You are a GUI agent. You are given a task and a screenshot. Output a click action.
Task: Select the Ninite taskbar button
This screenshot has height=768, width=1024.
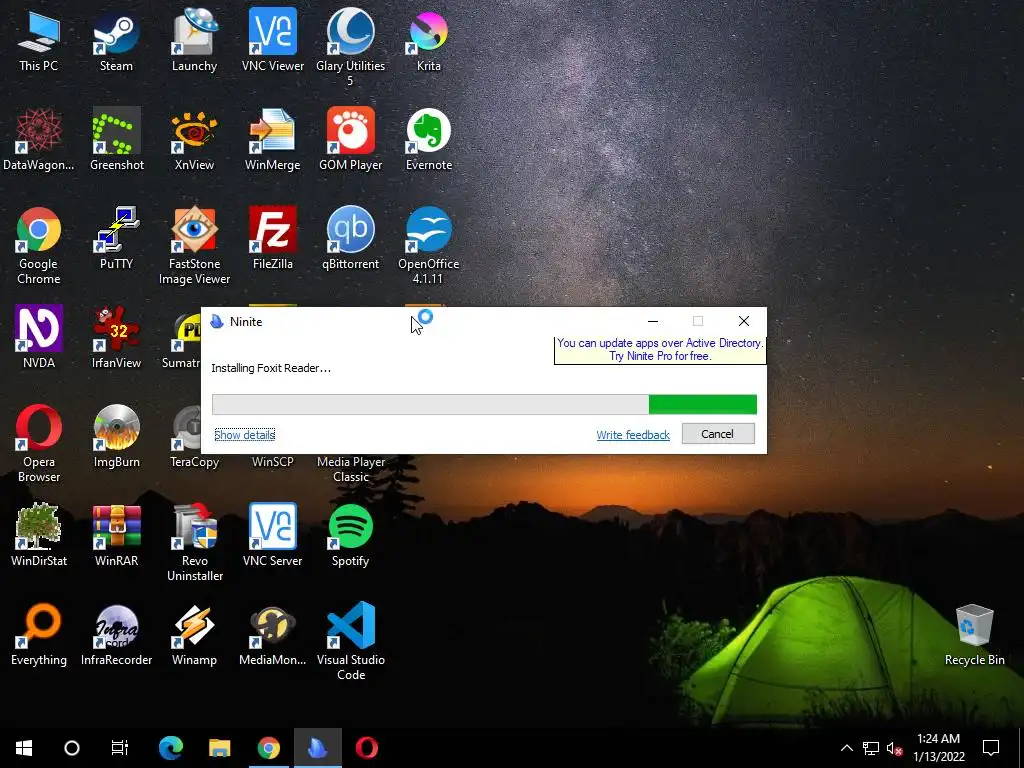tap(317, 748)
